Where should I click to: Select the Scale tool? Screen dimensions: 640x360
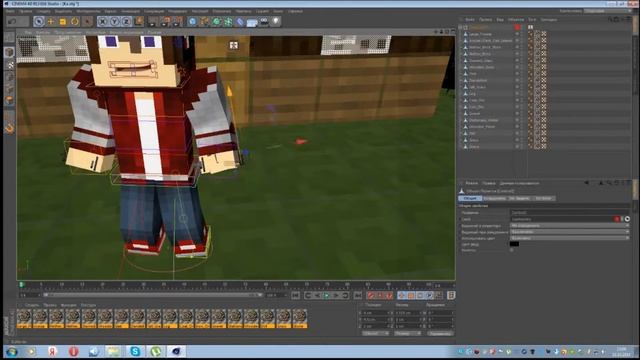point(62,21)
